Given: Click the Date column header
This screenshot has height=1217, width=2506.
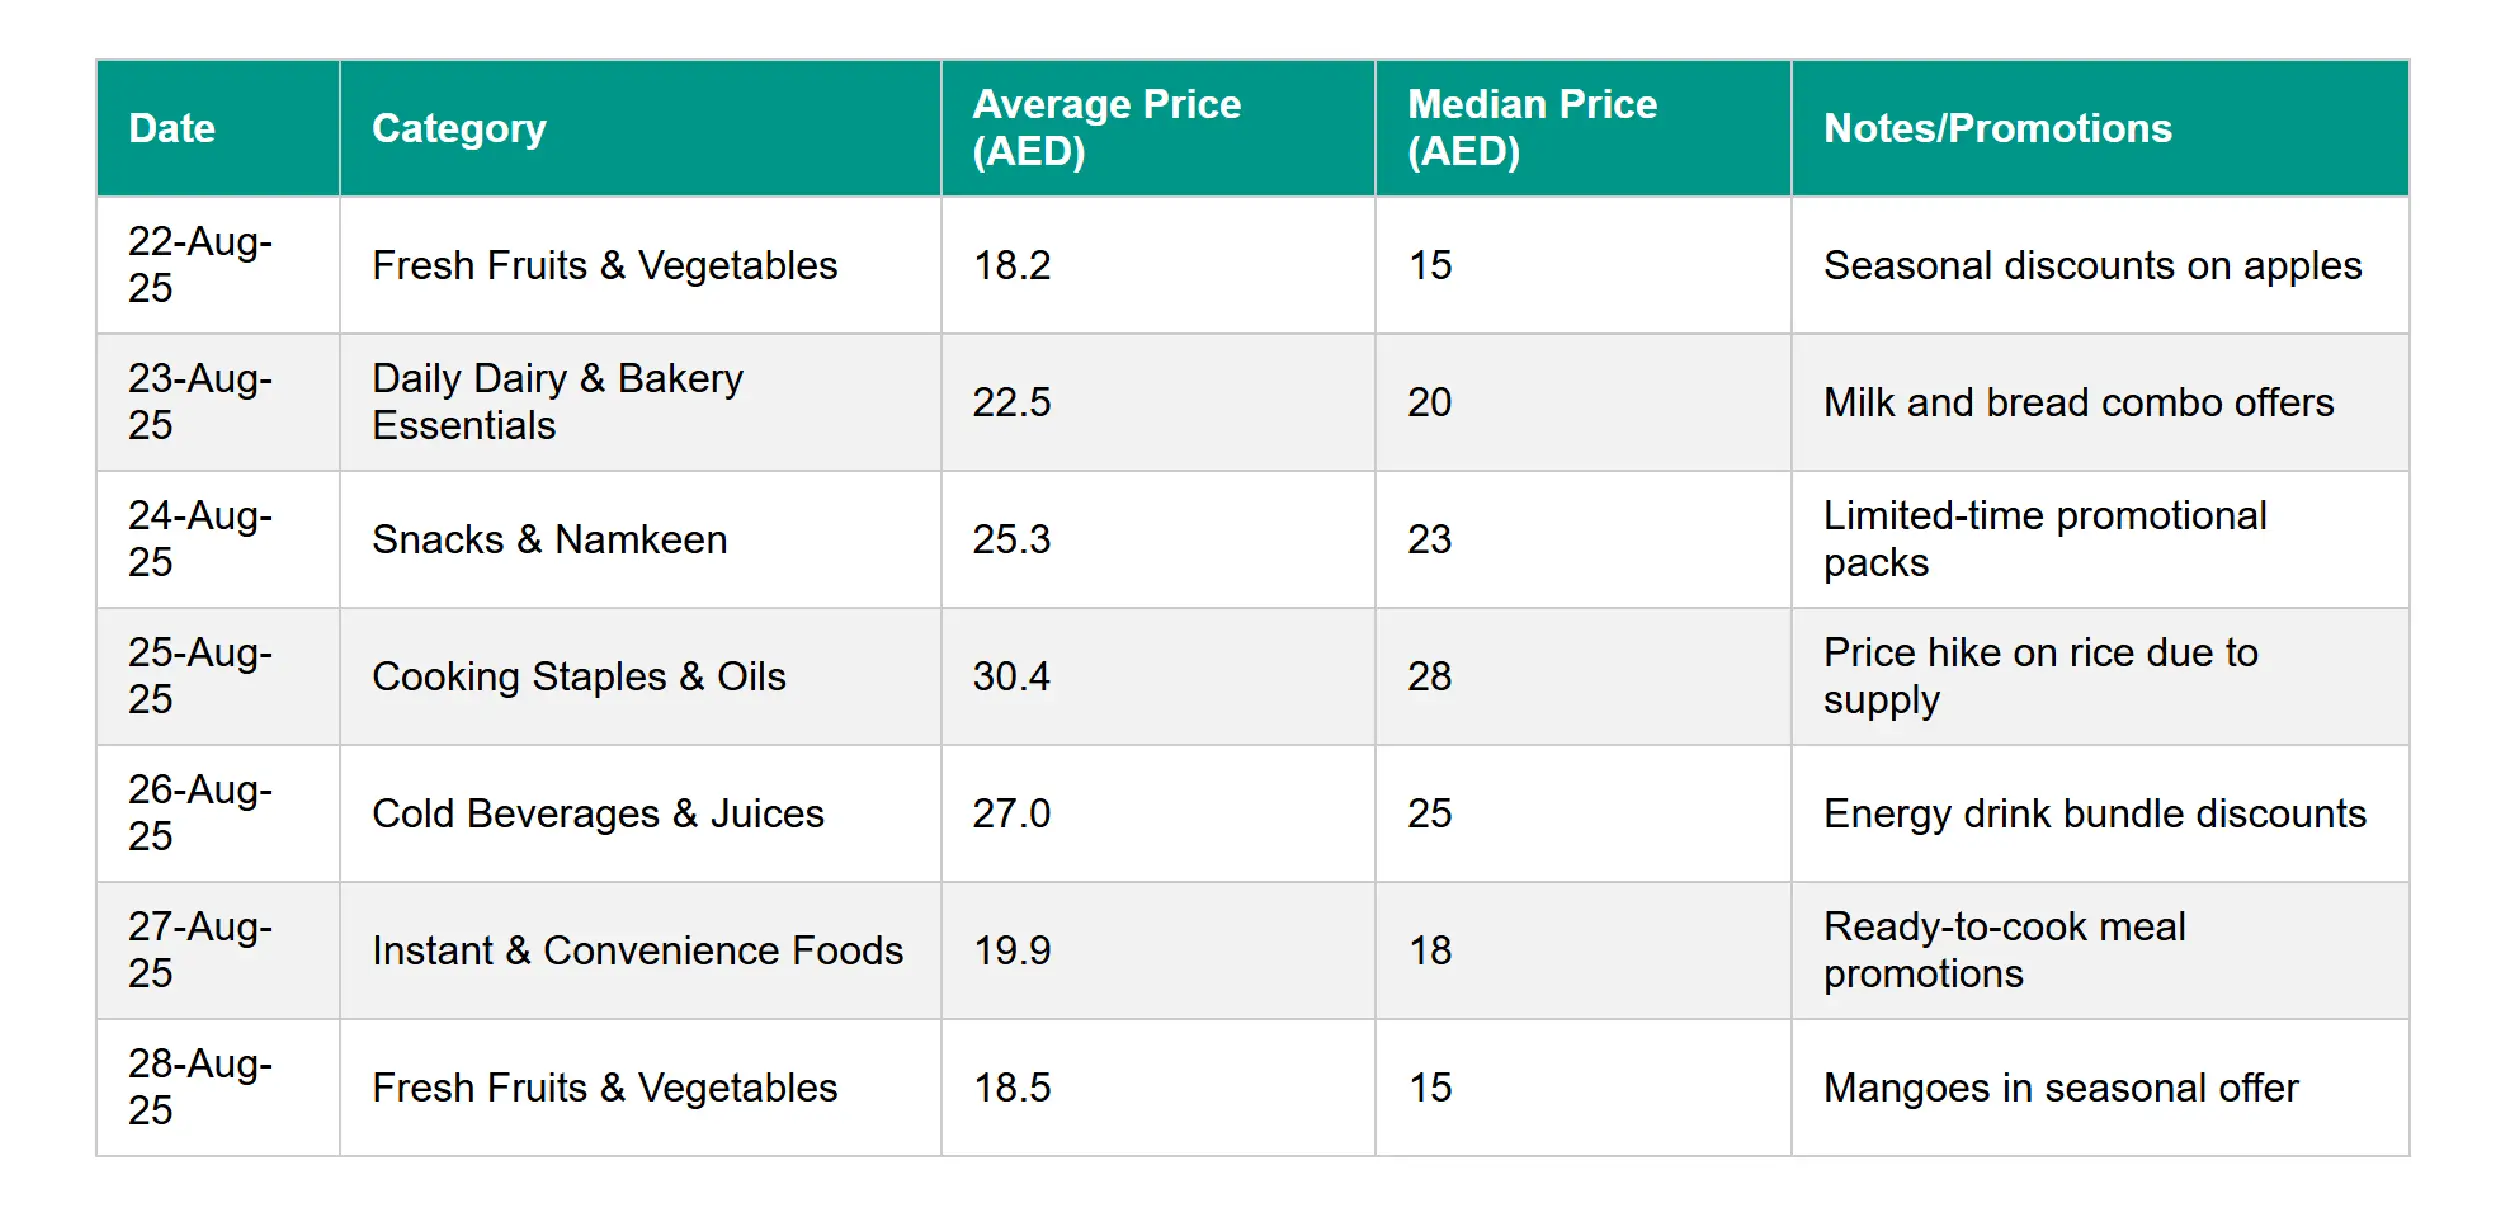Looking at the screenshot, I should (x=172, y=128).
